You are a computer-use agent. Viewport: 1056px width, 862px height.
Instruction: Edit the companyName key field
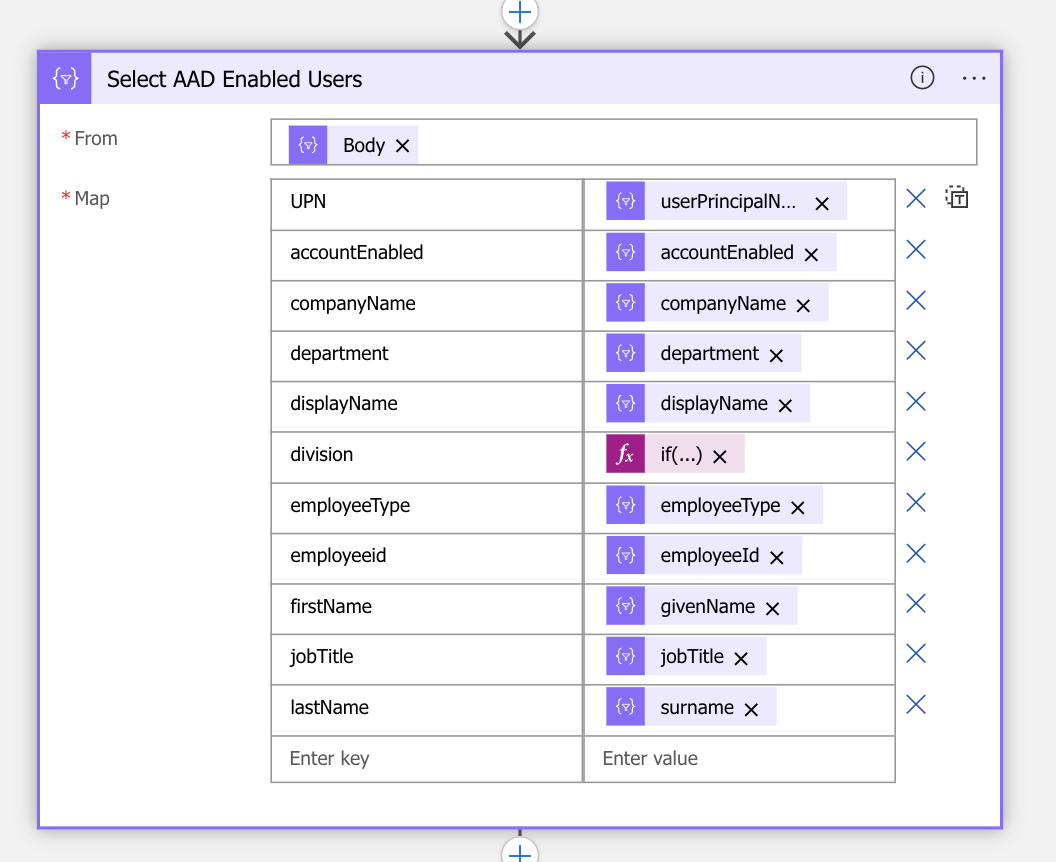[426, 304]
